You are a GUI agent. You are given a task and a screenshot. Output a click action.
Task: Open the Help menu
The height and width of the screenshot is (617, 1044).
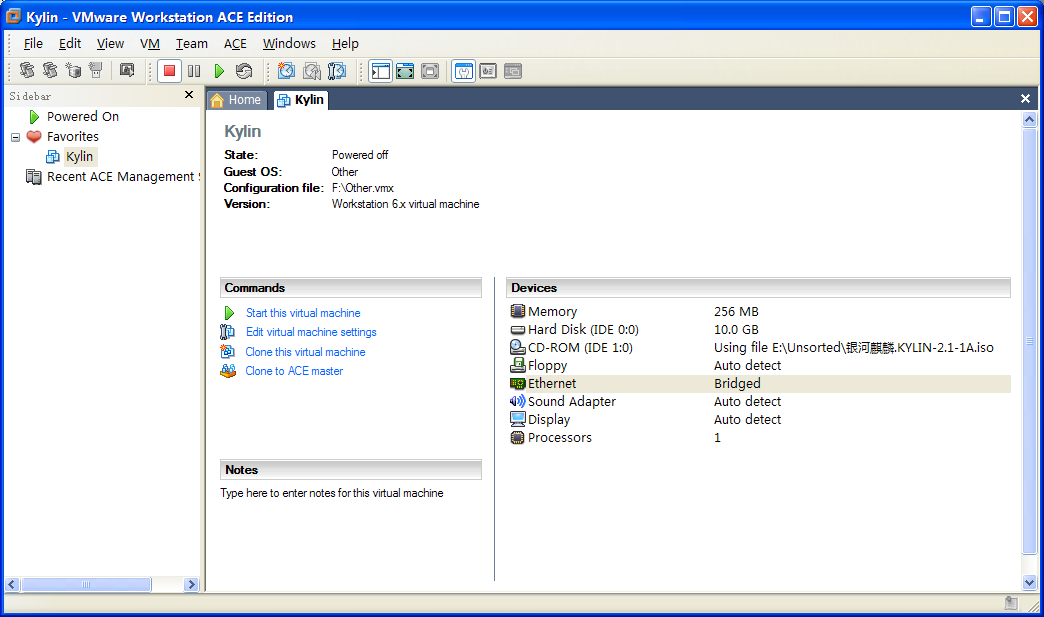click(345, 43)
